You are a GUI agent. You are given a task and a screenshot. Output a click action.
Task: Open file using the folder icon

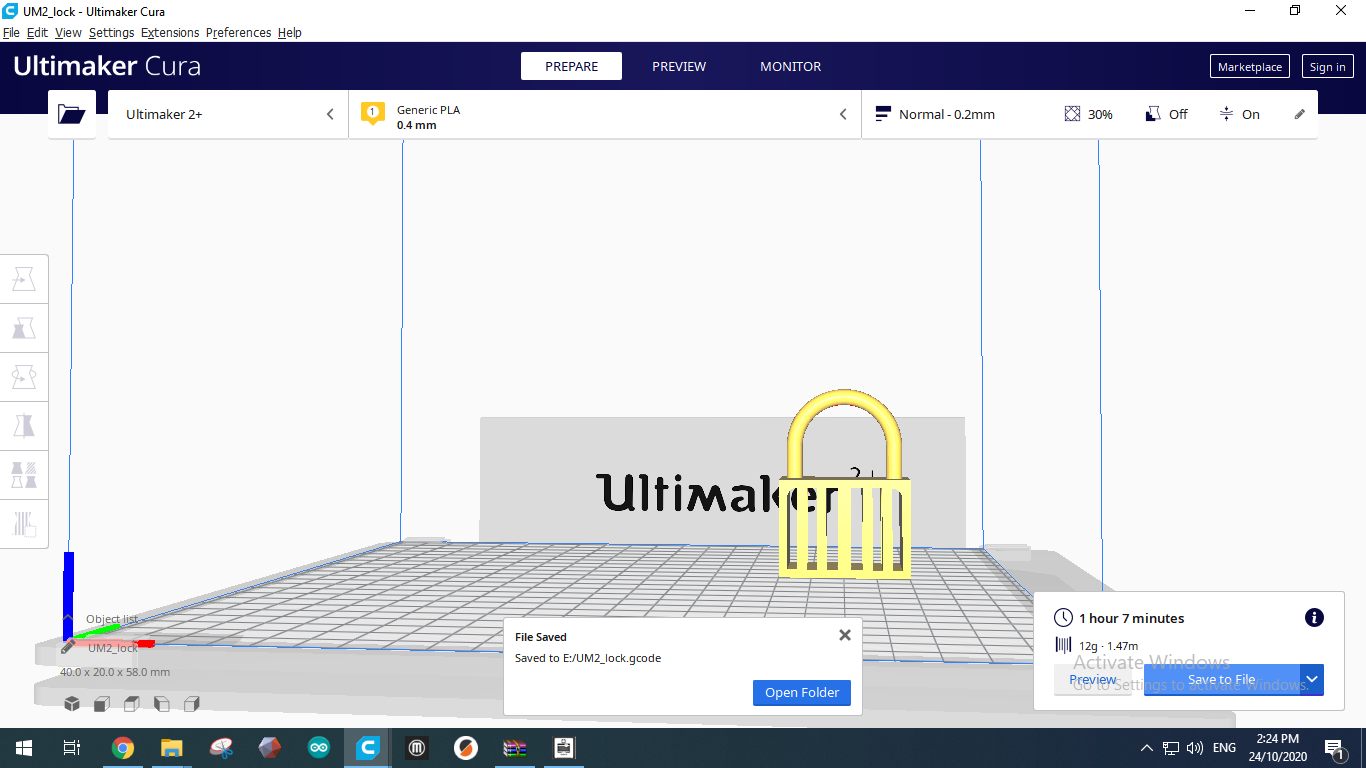tap(72, 114)
